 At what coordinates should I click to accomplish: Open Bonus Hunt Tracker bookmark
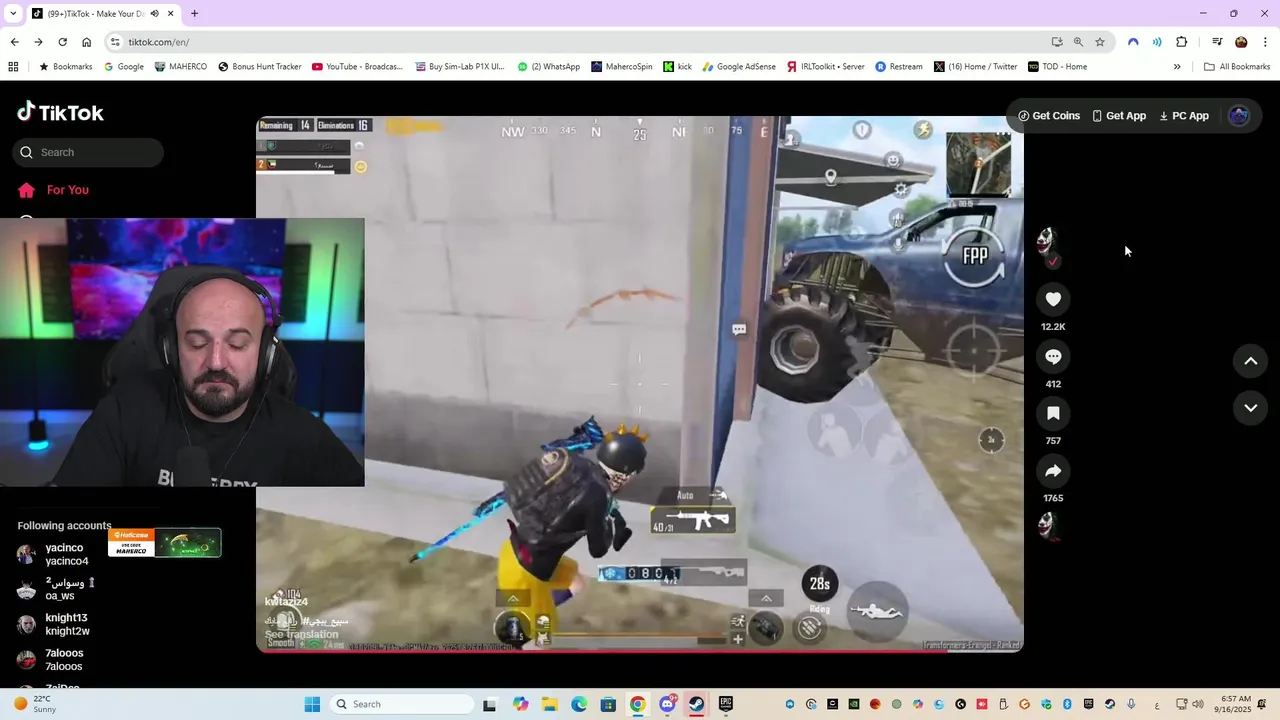pyautogui.click(x=259, y=67)
